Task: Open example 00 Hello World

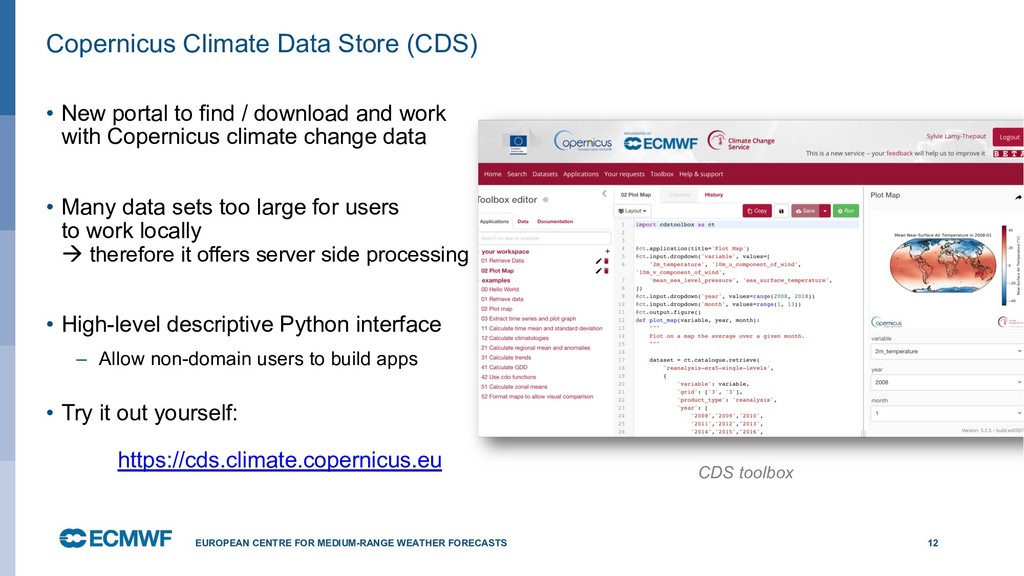Action: tap(500, 289)
